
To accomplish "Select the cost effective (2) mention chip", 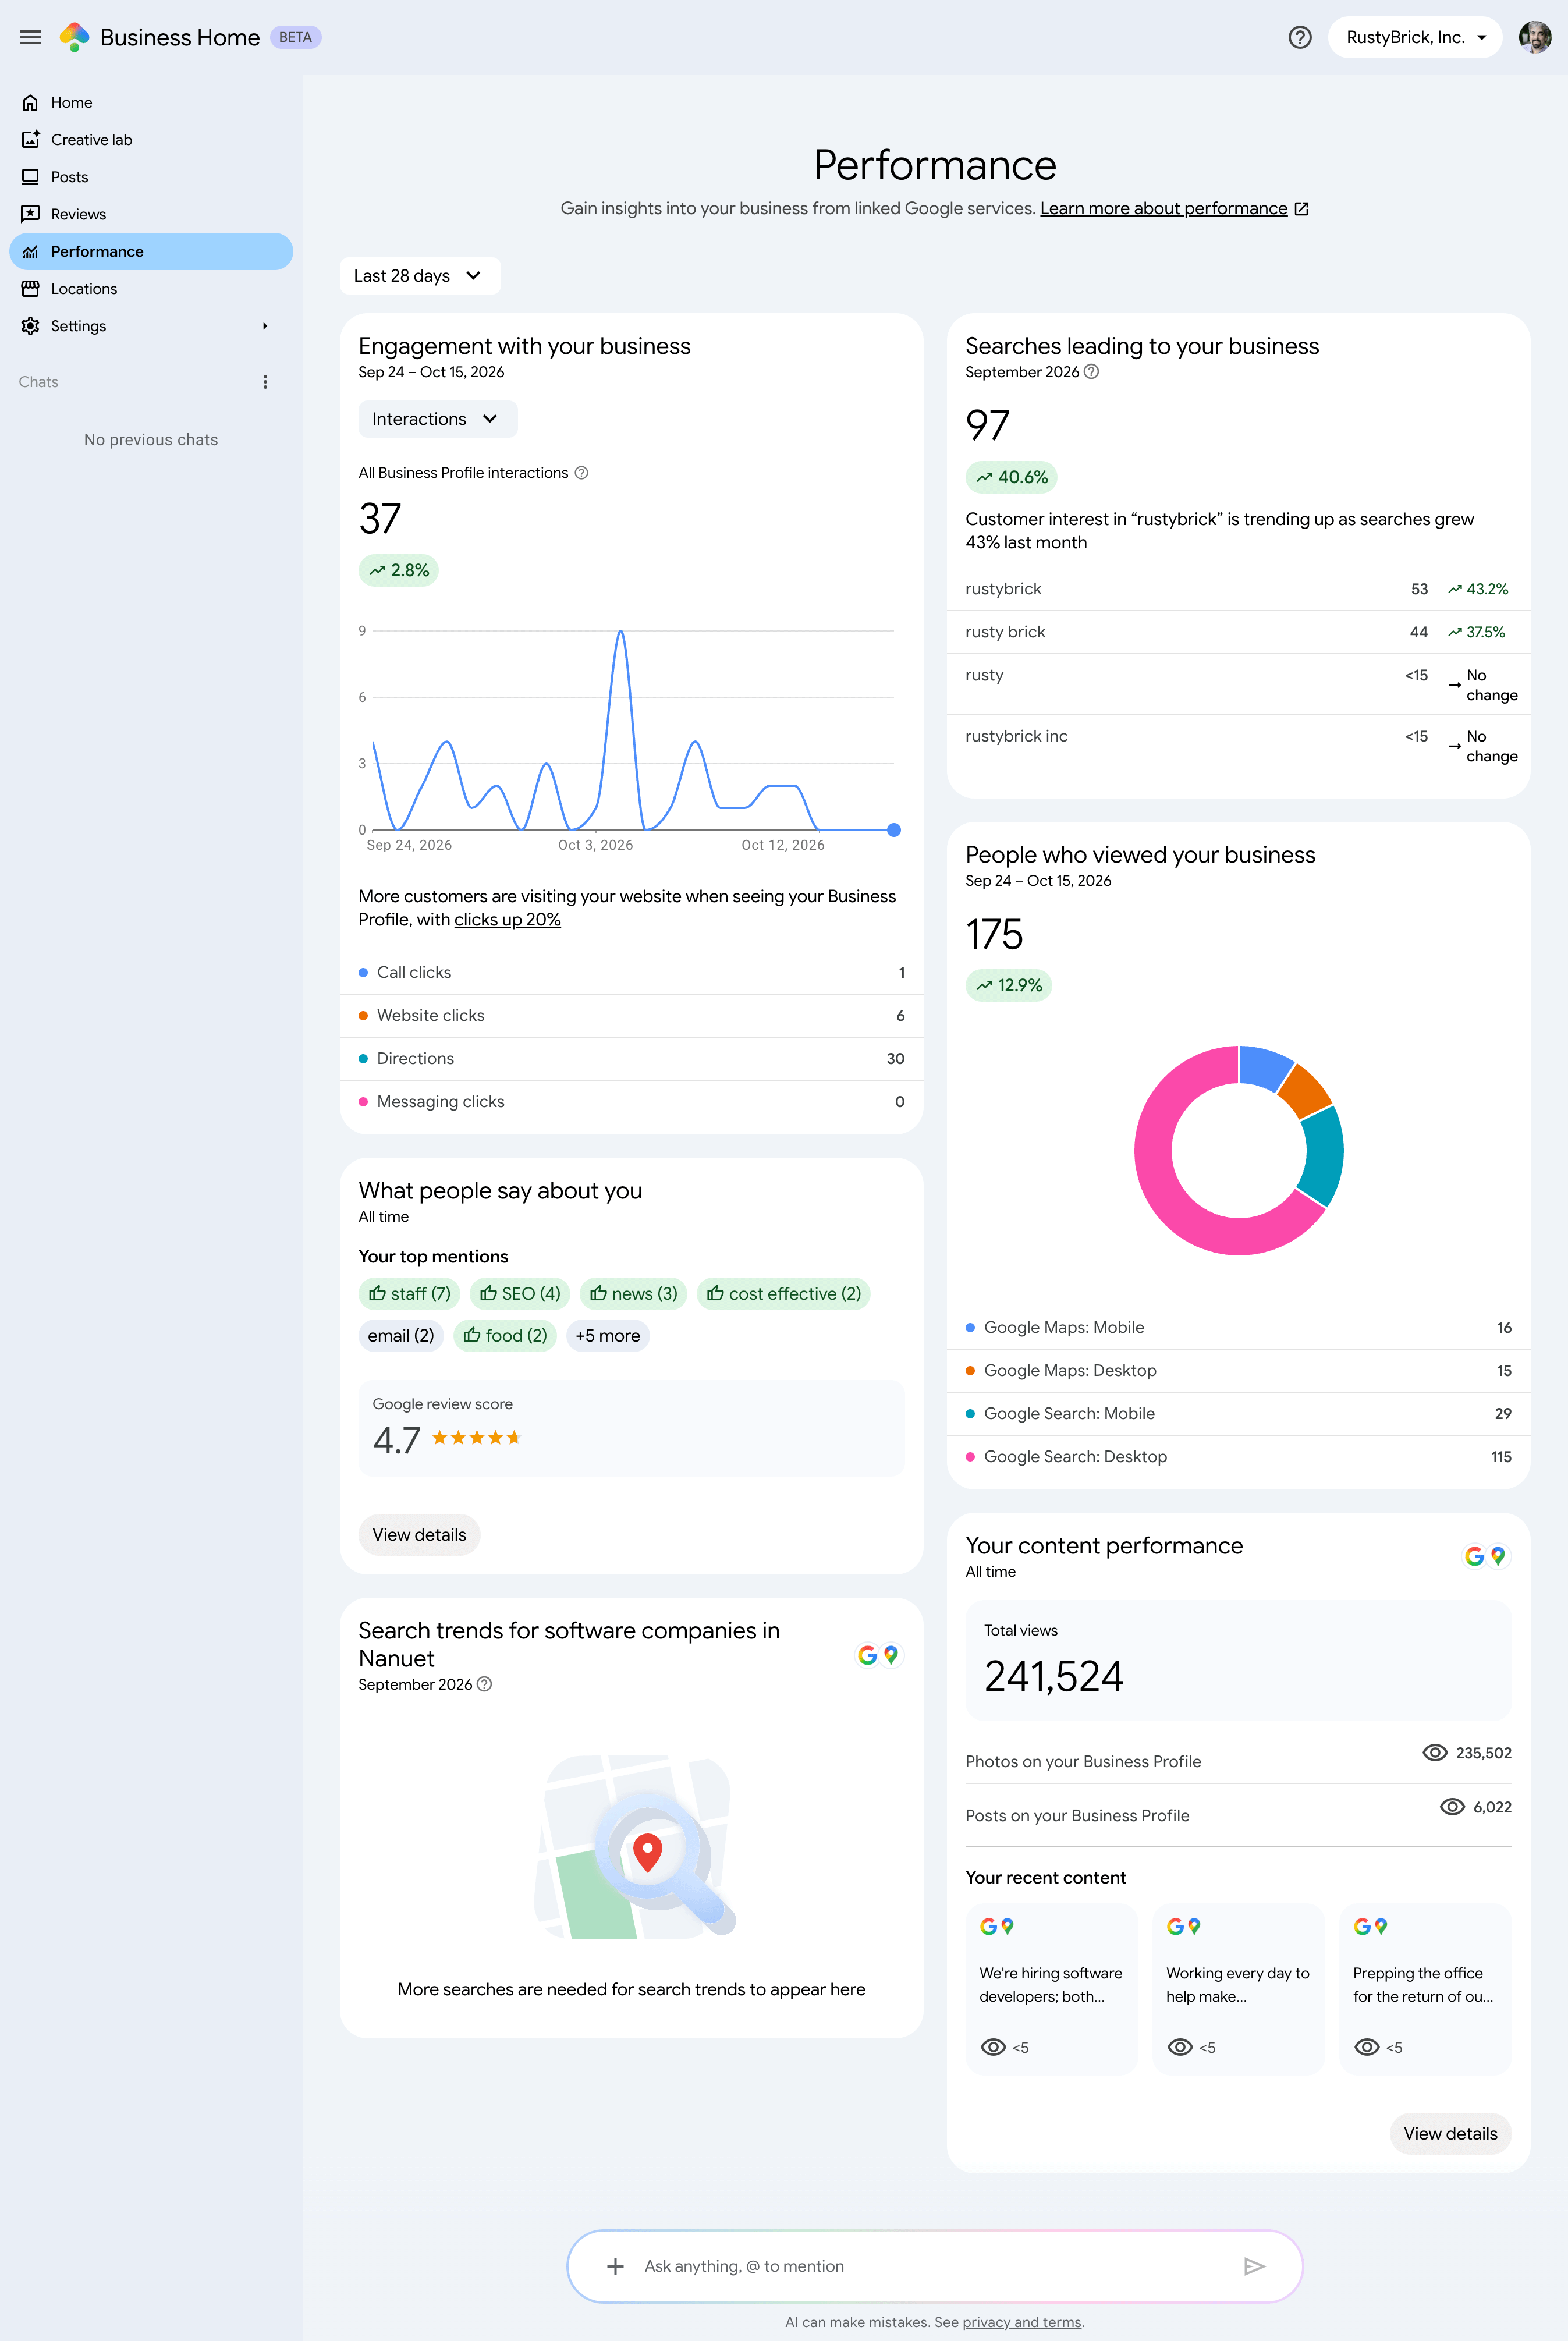I will pos(783,1294).
